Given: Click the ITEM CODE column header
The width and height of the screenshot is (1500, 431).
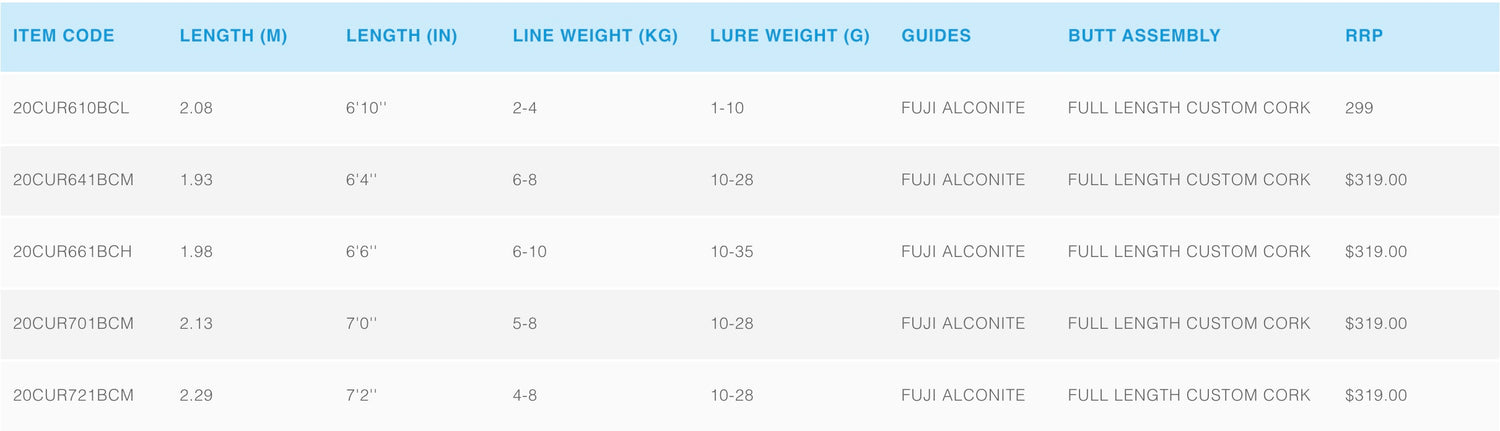Looking at the screenshot, I should [x=64, y=36].
